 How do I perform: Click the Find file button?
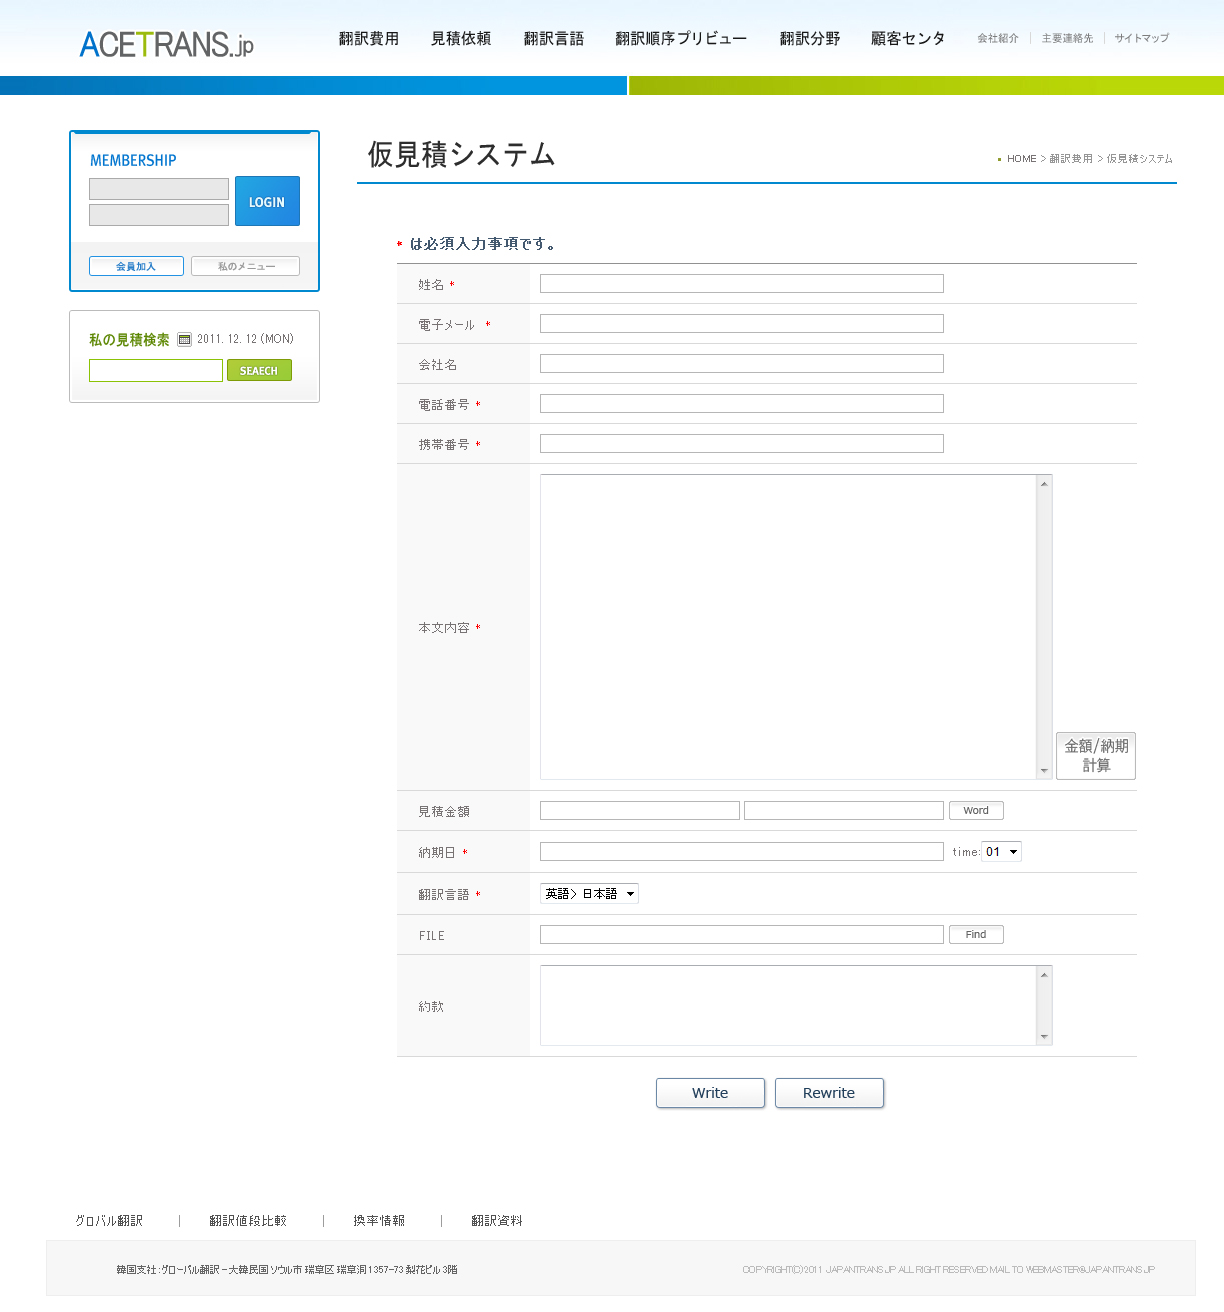(x=976, y=935)
